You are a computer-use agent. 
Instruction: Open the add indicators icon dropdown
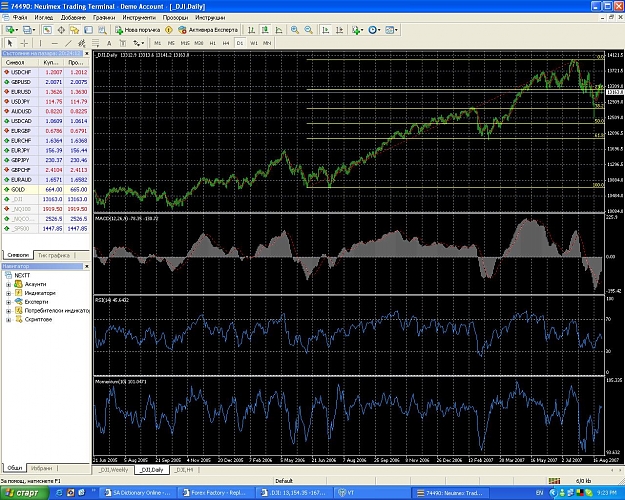click(357, 30)
